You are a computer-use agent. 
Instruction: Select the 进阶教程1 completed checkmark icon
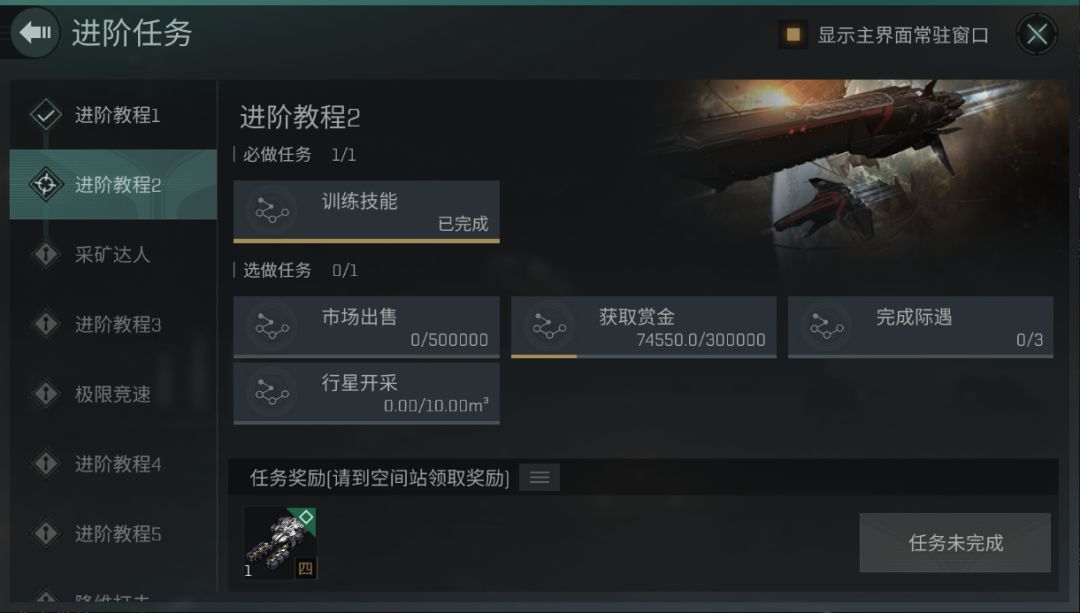[45, 114]
